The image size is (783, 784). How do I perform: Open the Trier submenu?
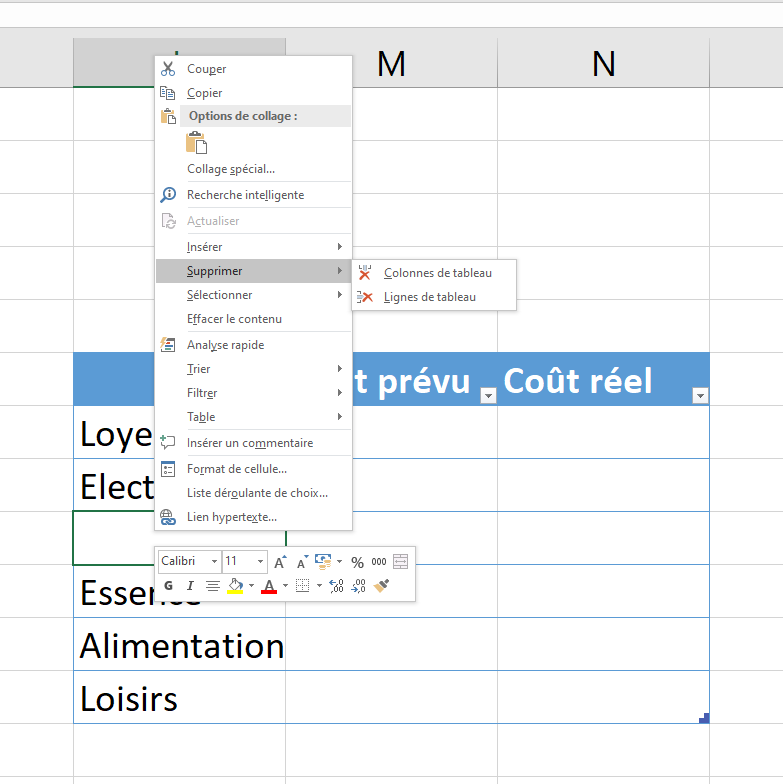point(254,368)
